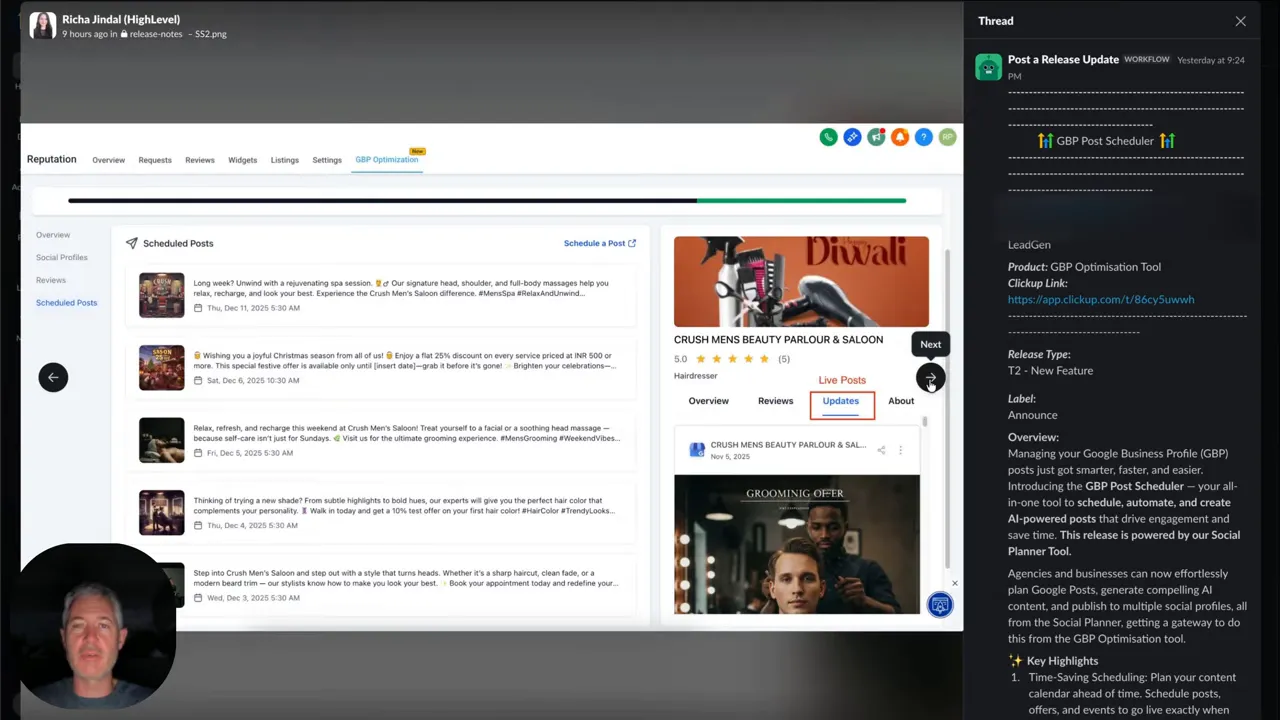Select Scheduled Posts in the left sidebar
The height and width of the screenshot is (720, 1280).
pyautogui.click(x=67, y=302)
